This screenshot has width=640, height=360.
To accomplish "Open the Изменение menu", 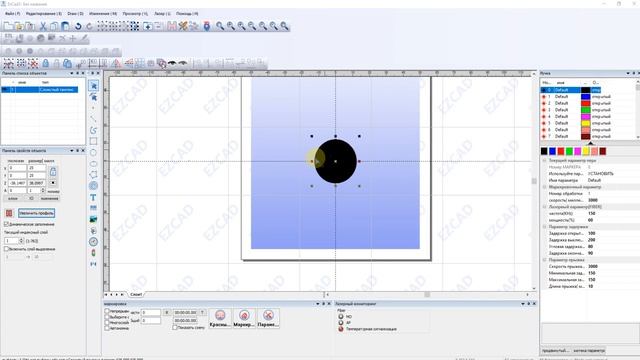I will click(103, 13).
